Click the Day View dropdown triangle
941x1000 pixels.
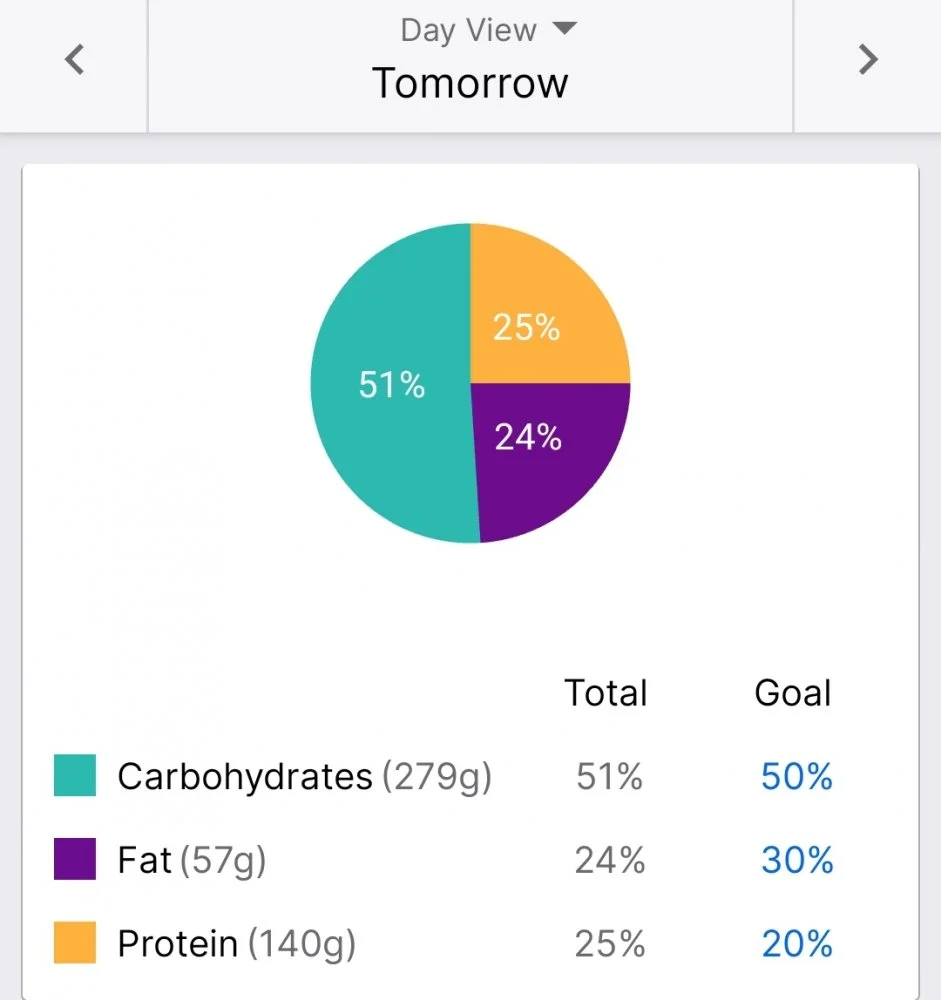point(565,29)
